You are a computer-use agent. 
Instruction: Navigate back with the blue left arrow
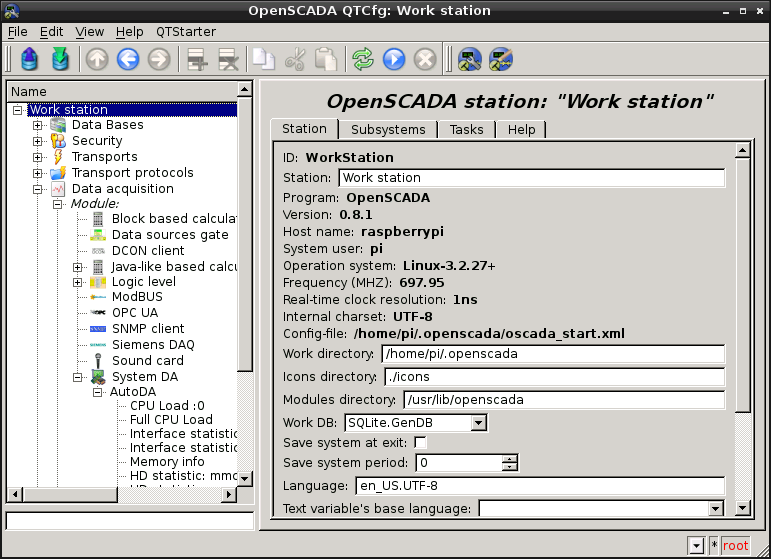128,59
